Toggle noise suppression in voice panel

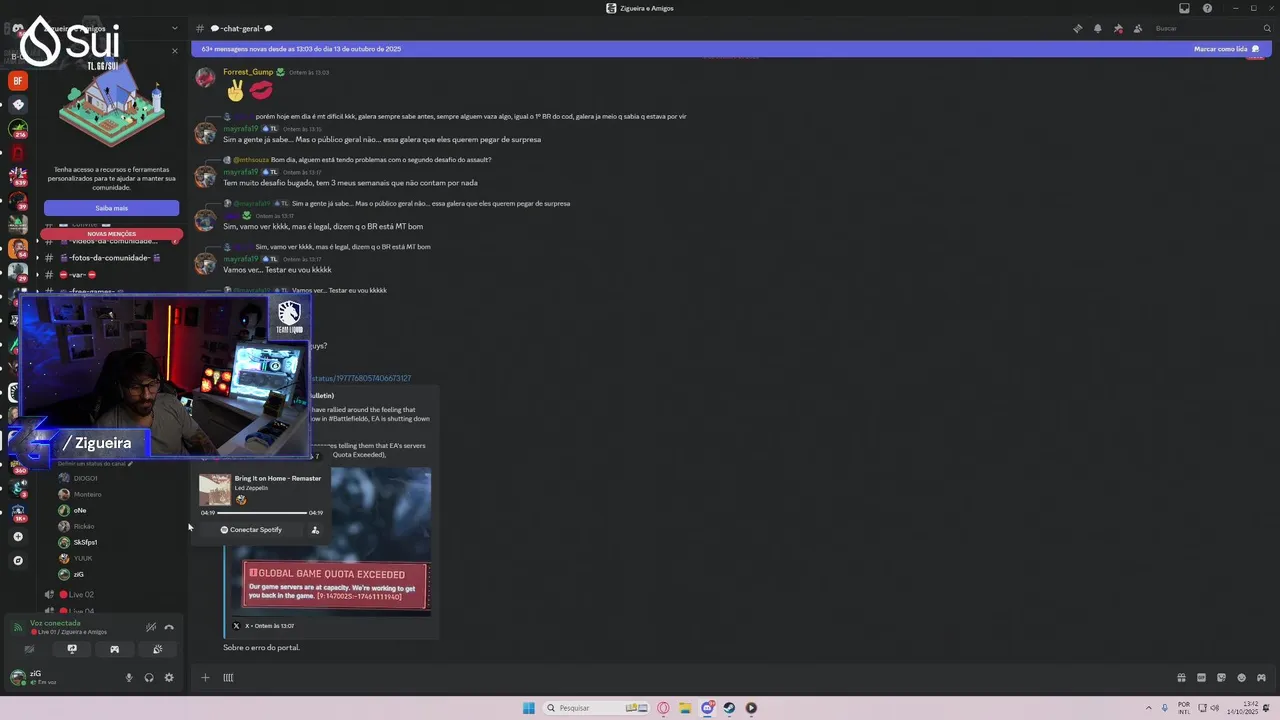(151, 627)
